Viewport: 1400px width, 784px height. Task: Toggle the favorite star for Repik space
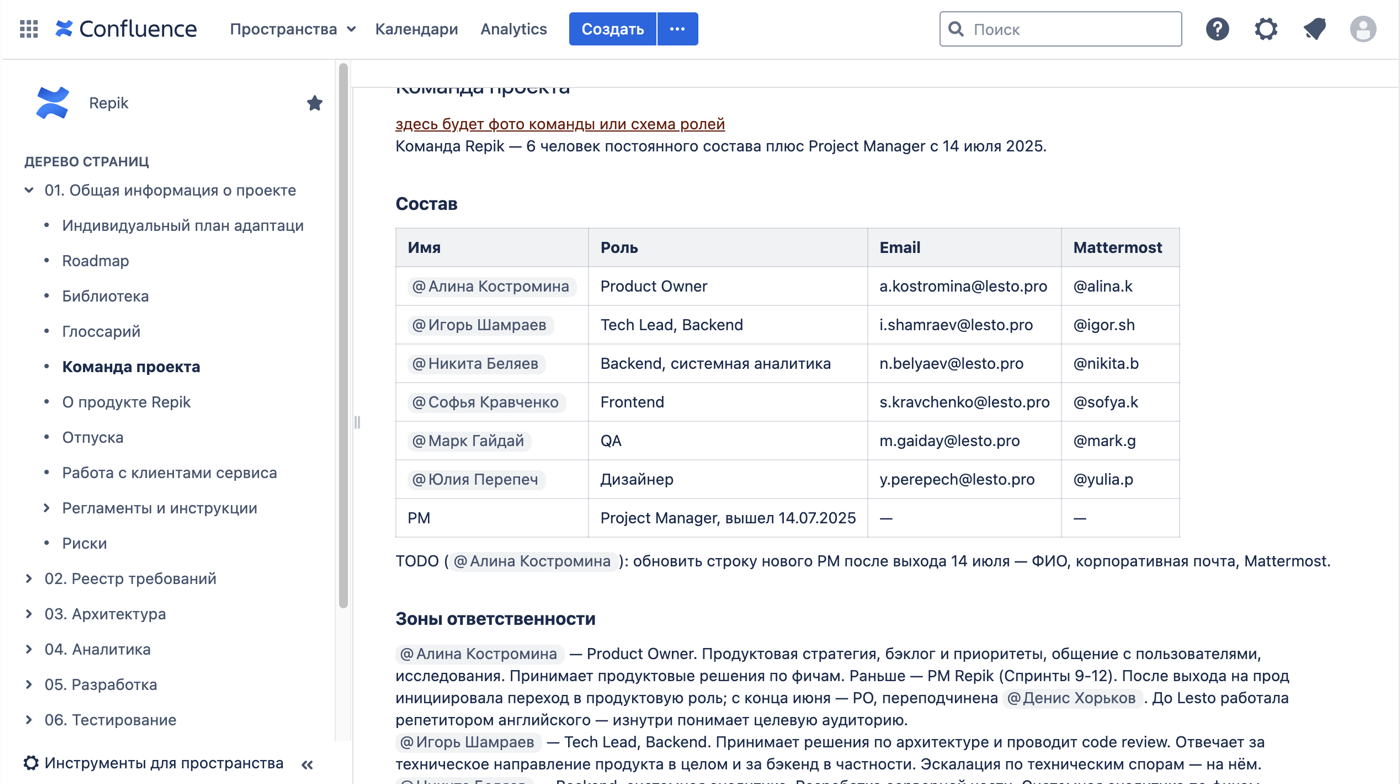(315, 103)
